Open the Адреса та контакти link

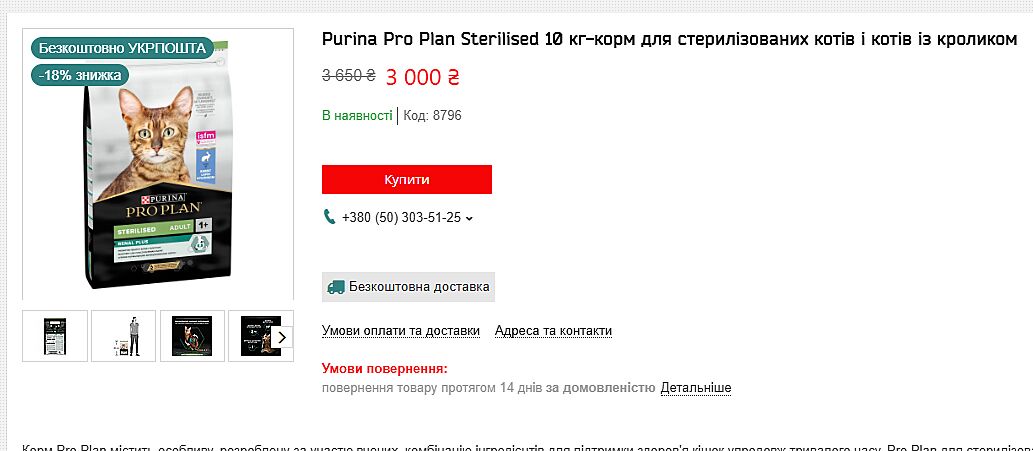(553, 331)
